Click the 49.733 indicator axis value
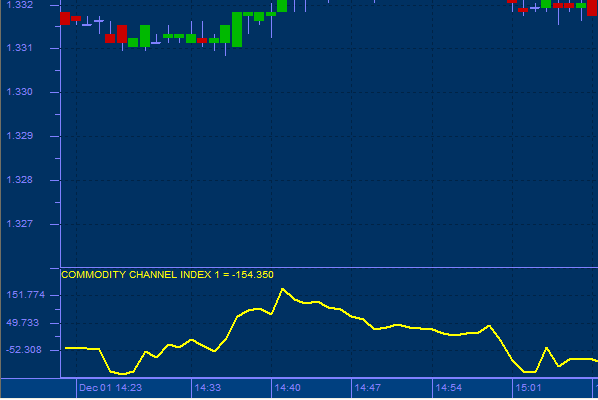 (23, 323)
